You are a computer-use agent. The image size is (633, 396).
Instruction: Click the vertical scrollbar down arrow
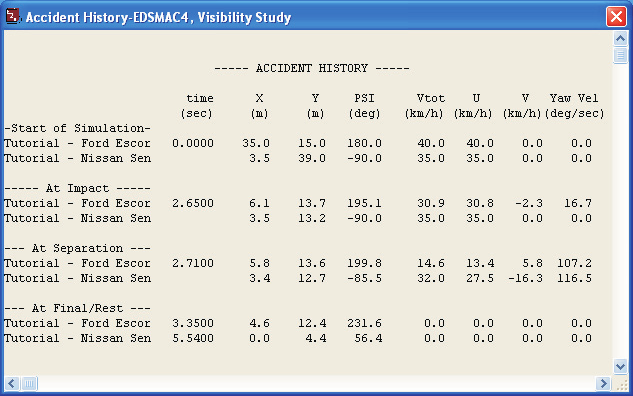click(620, 367)
